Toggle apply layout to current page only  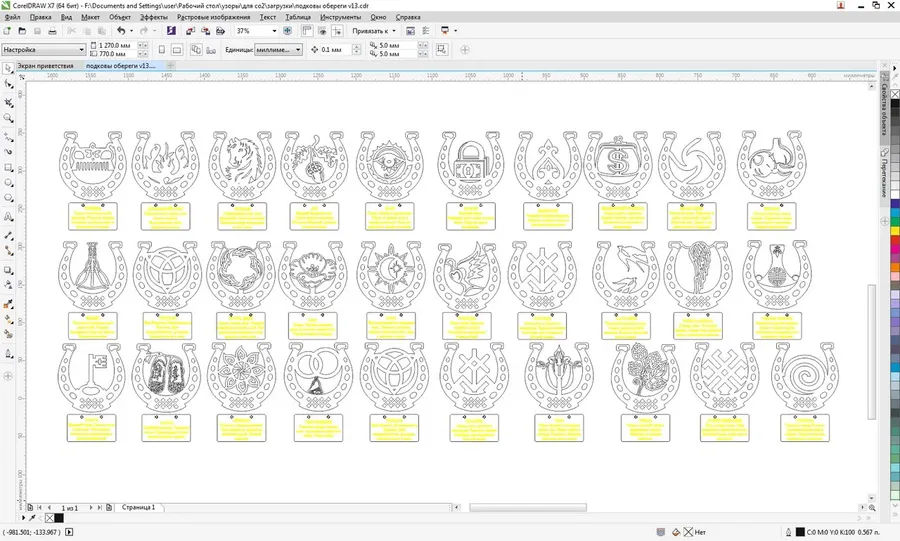[x=211, y=50]
